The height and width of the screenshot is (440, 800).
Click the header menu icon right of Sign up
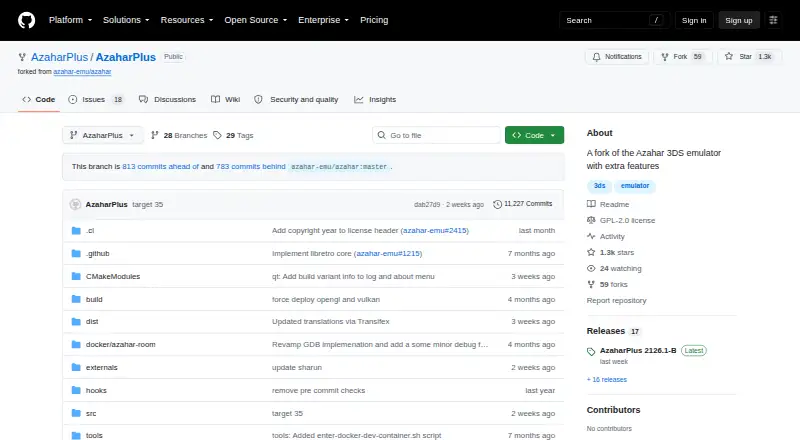pos(773,20)
